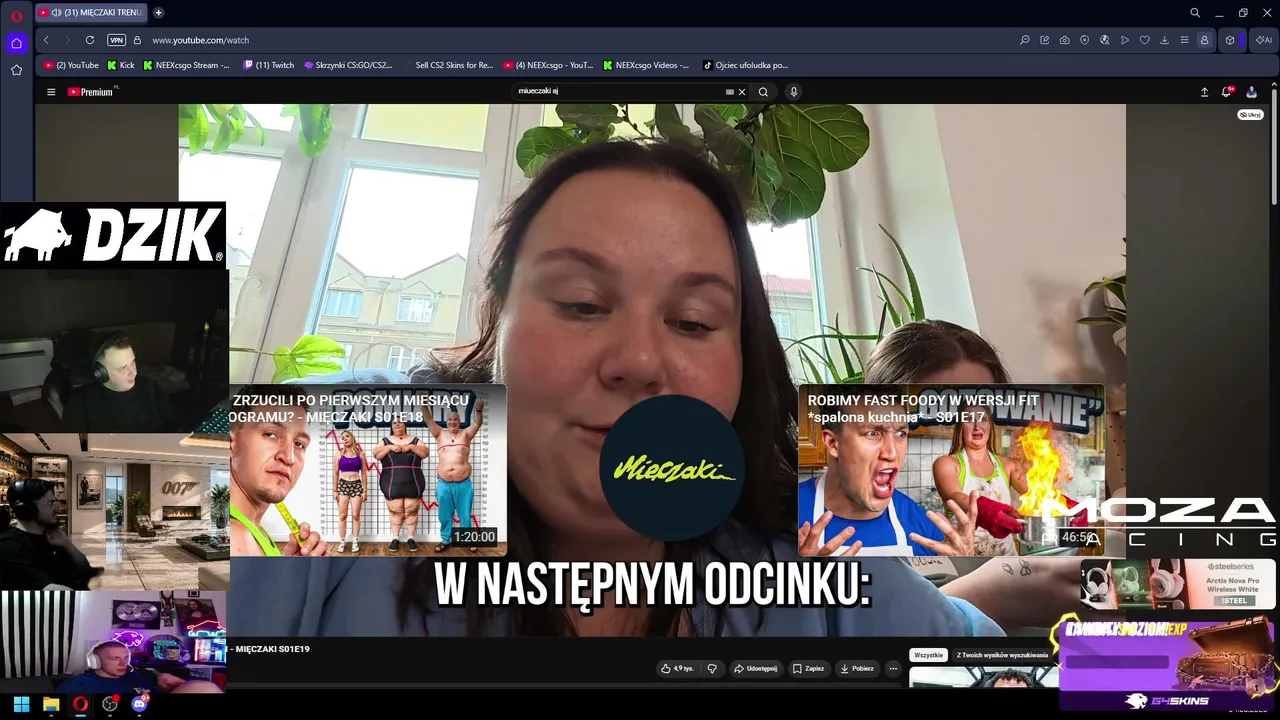Image resolution: width=1280 pixels, height=720 pixels.
Task: Open the browser tab search magnifier
Action: click(1195, 13)
